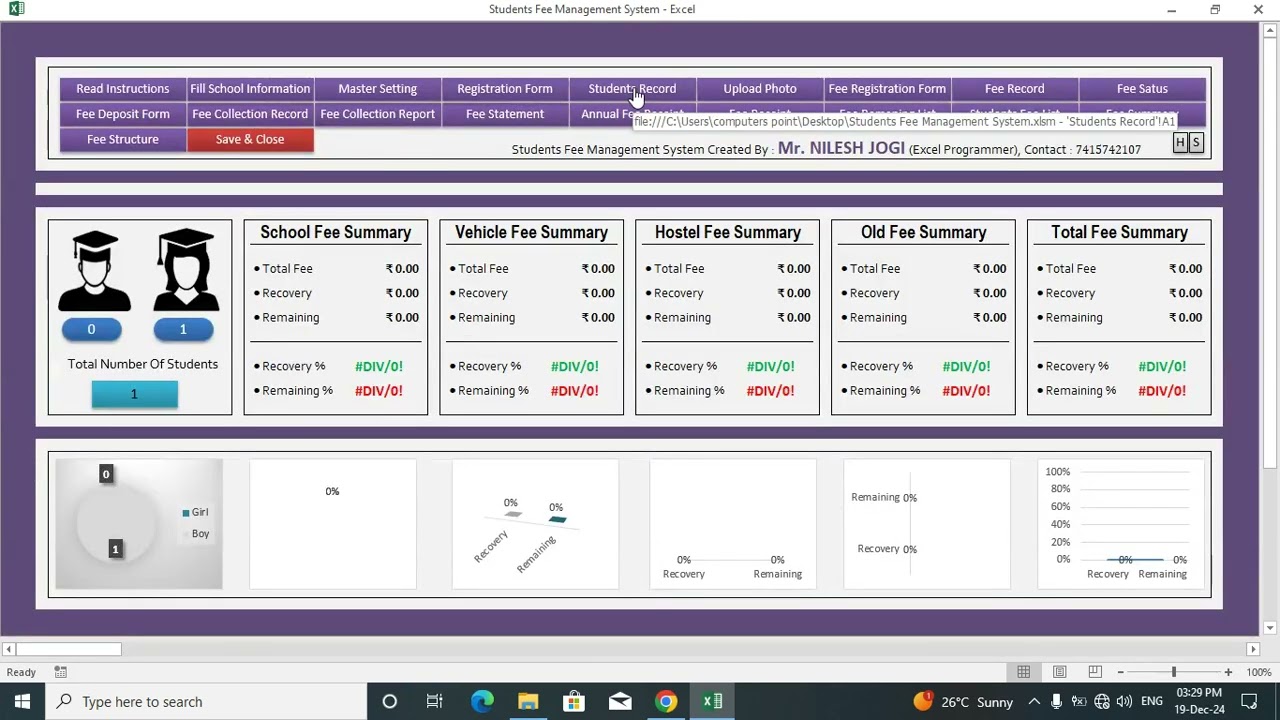Click network globe tray icon
Screen dimensions: 1280x720
coord(1101,701)
